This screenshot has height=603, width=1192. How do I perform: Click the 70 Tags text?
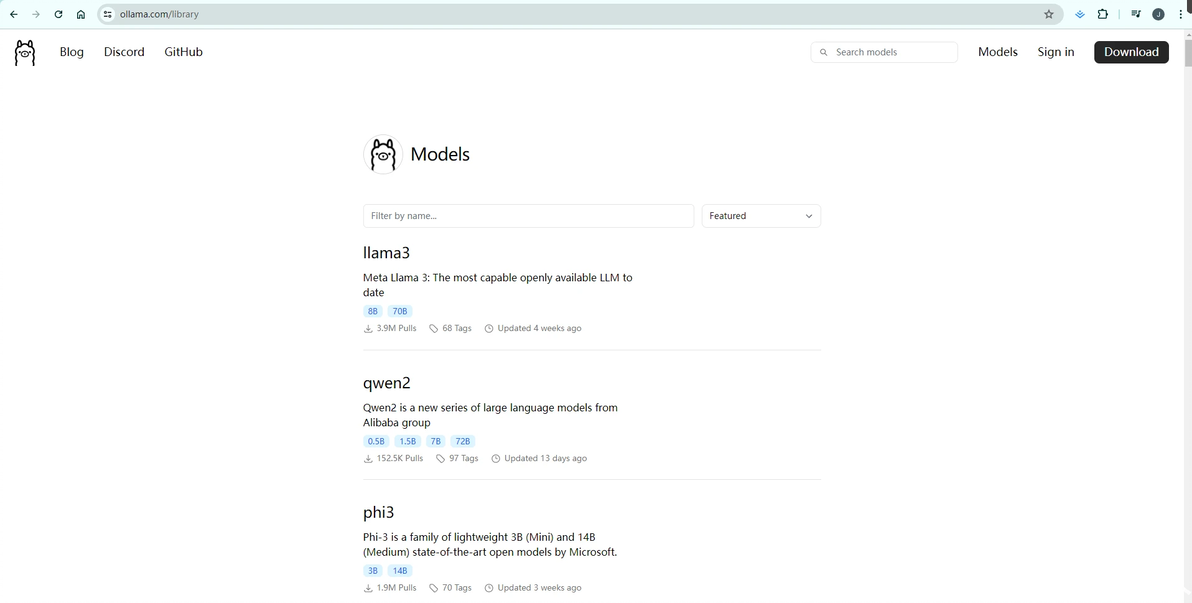(457, 588)
